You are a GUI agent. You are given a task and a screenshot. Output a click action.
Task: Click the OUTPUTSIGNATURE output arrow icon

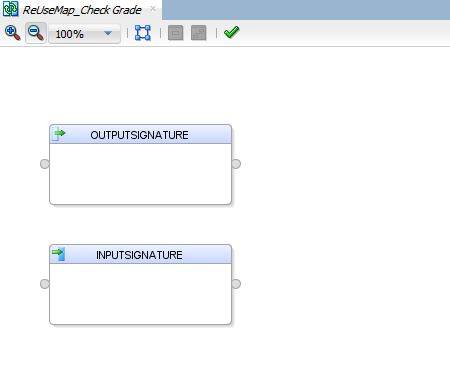pyautogui.click(x=59, y=134)
